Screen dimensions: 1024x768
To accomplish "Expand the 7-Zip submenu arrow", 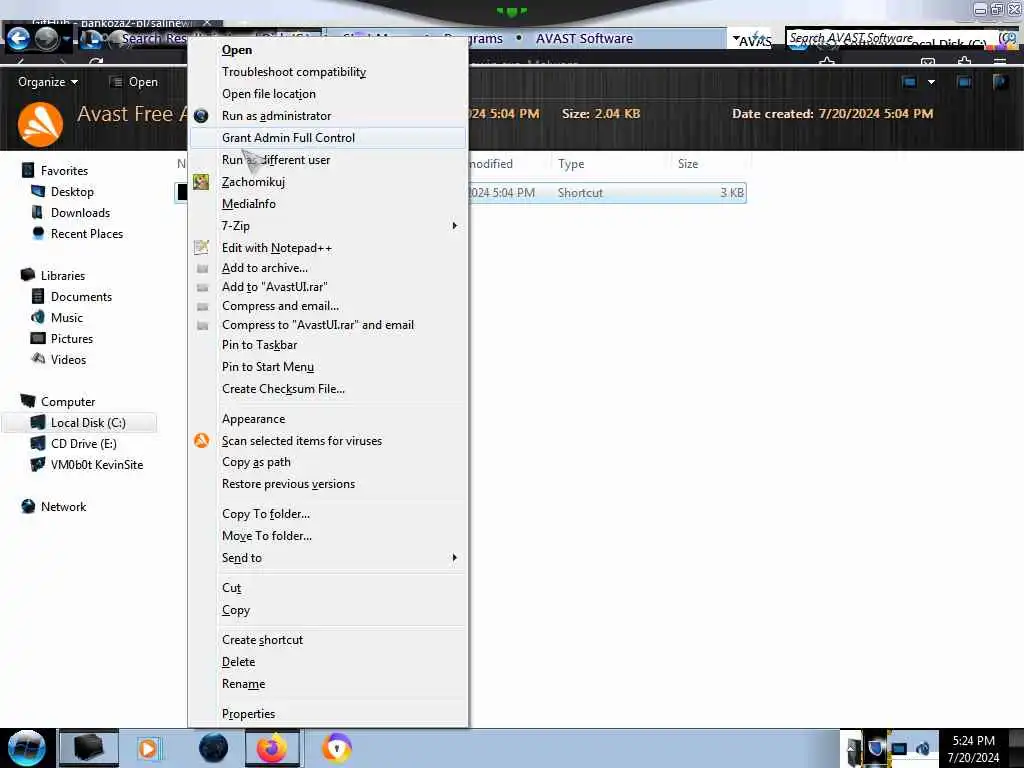I will 455,226.
